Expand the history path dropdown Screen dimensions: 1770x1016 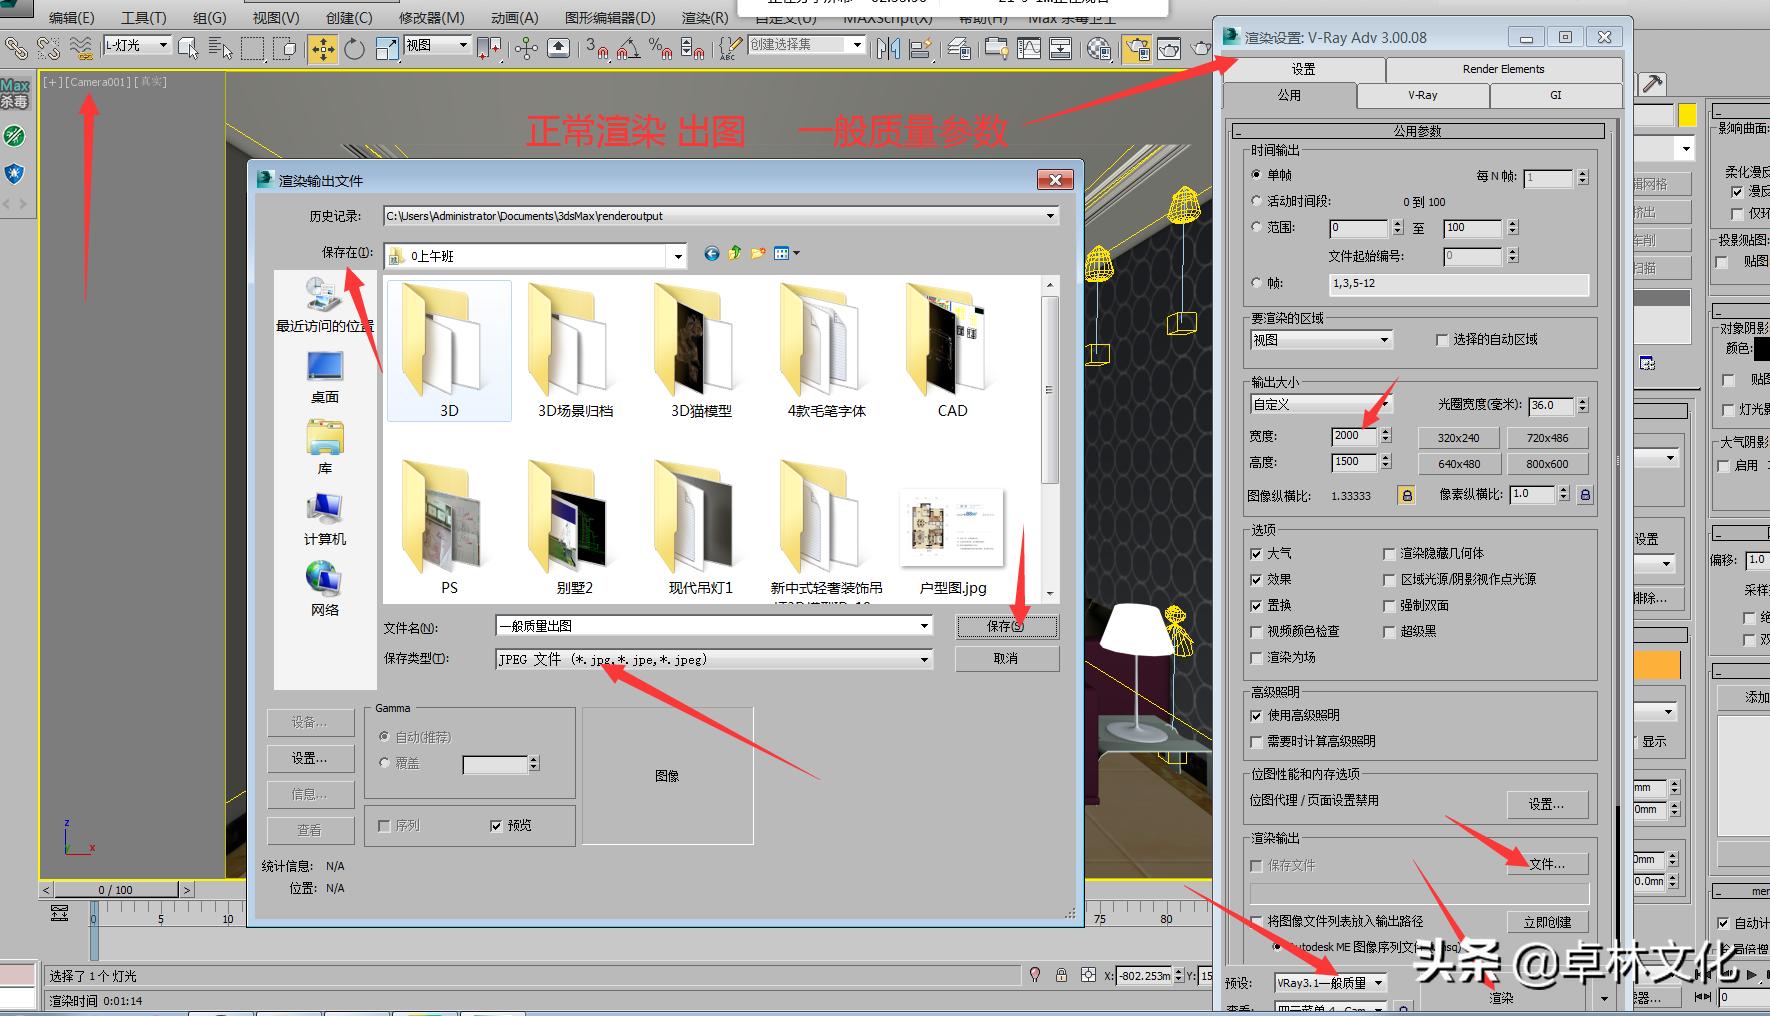pyautogui.click(x=1050, y=216)
